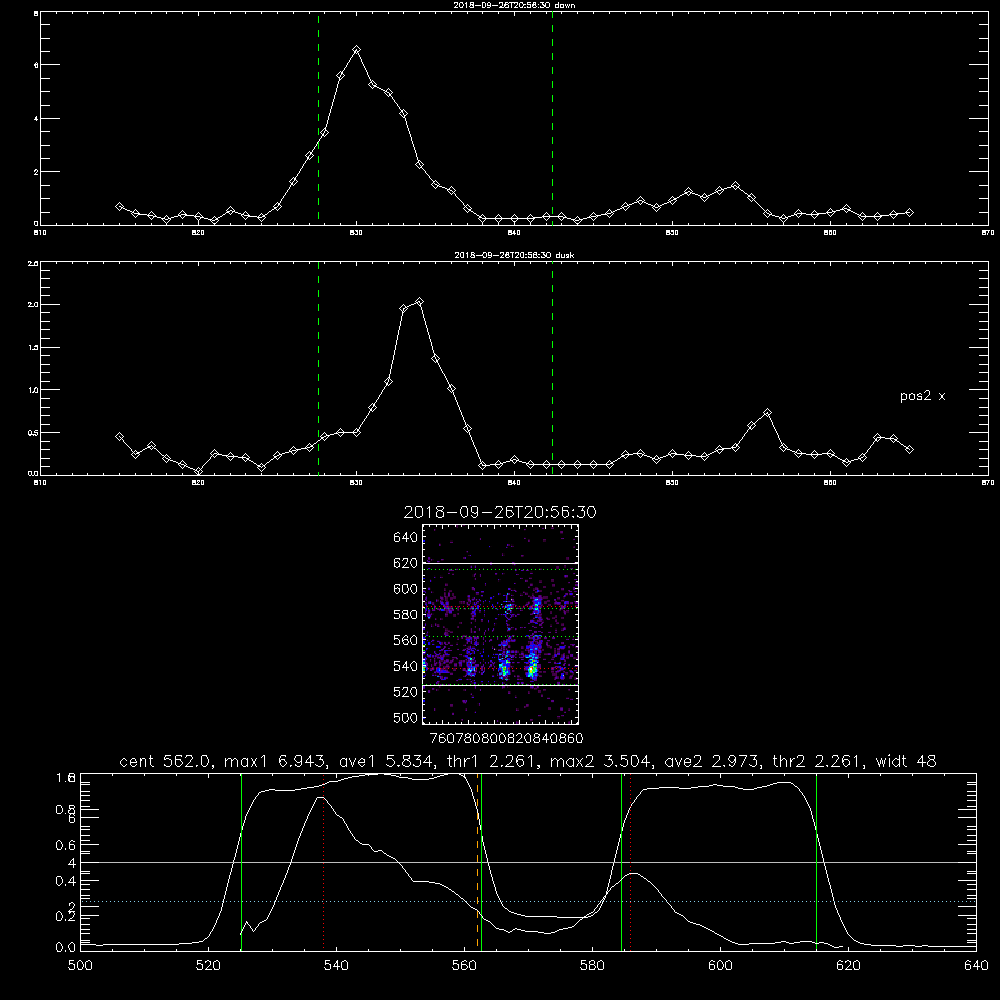
Task: Click the 560 label on bottom plot x-axis
Action: pos(464,966)
